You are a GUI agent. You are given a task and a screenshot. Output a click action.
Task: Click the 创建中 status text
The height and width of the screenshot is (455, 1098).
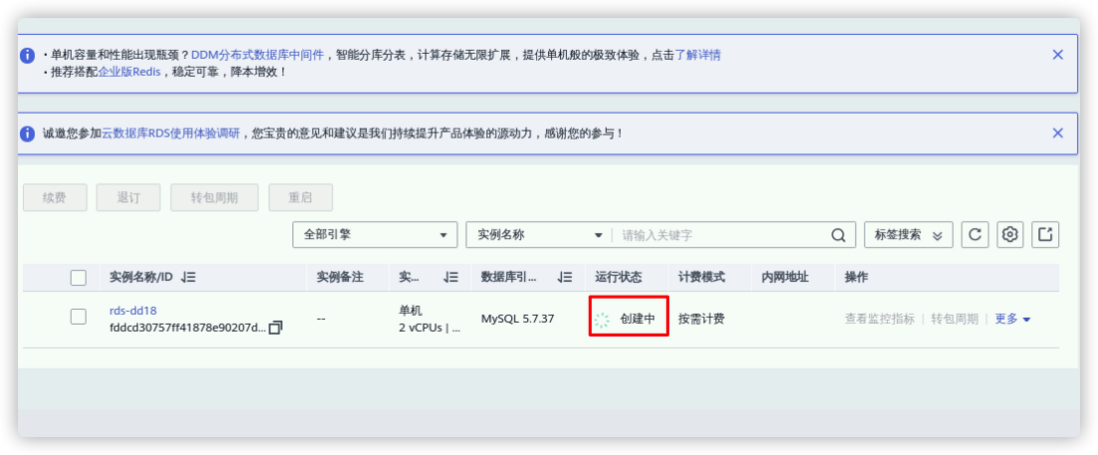click(637, 319)
